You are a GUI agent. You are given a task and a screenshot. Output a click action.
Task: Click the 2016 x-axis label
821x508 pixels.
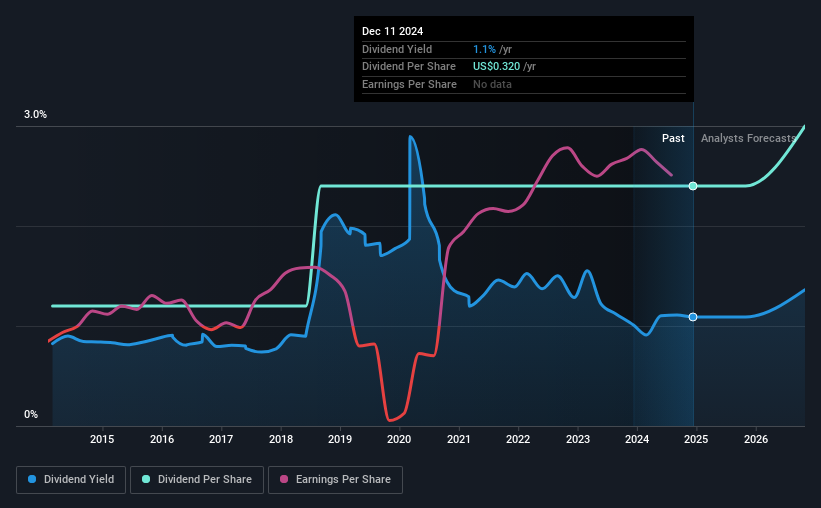[x=162, y=439]
